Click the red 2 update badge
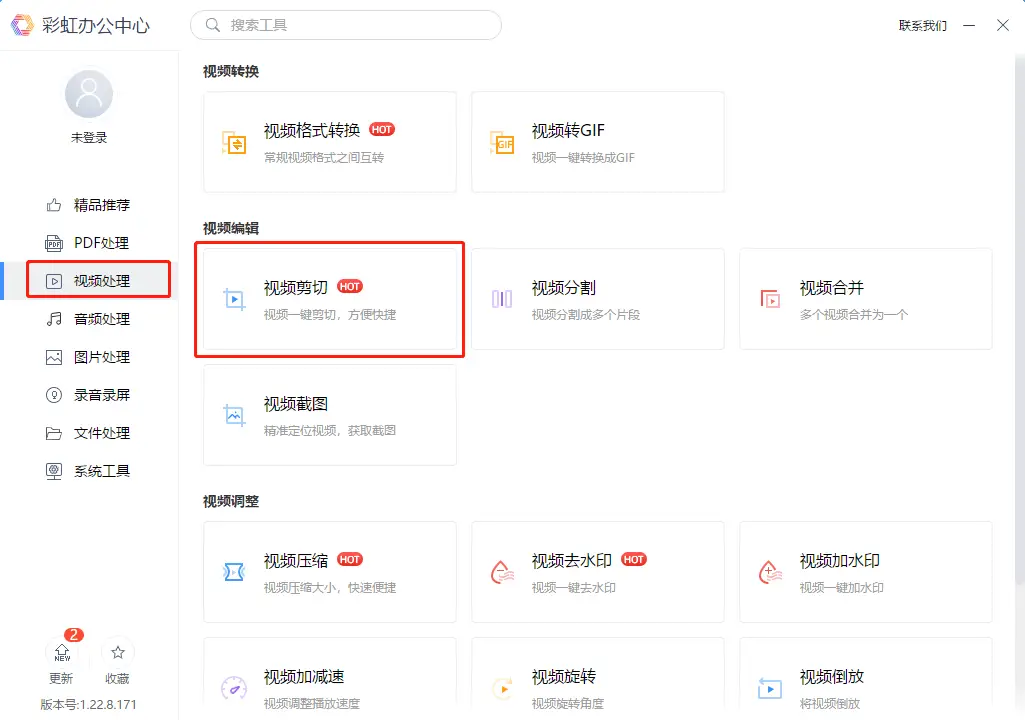The image size is (1025, 720). click(73, 635)
